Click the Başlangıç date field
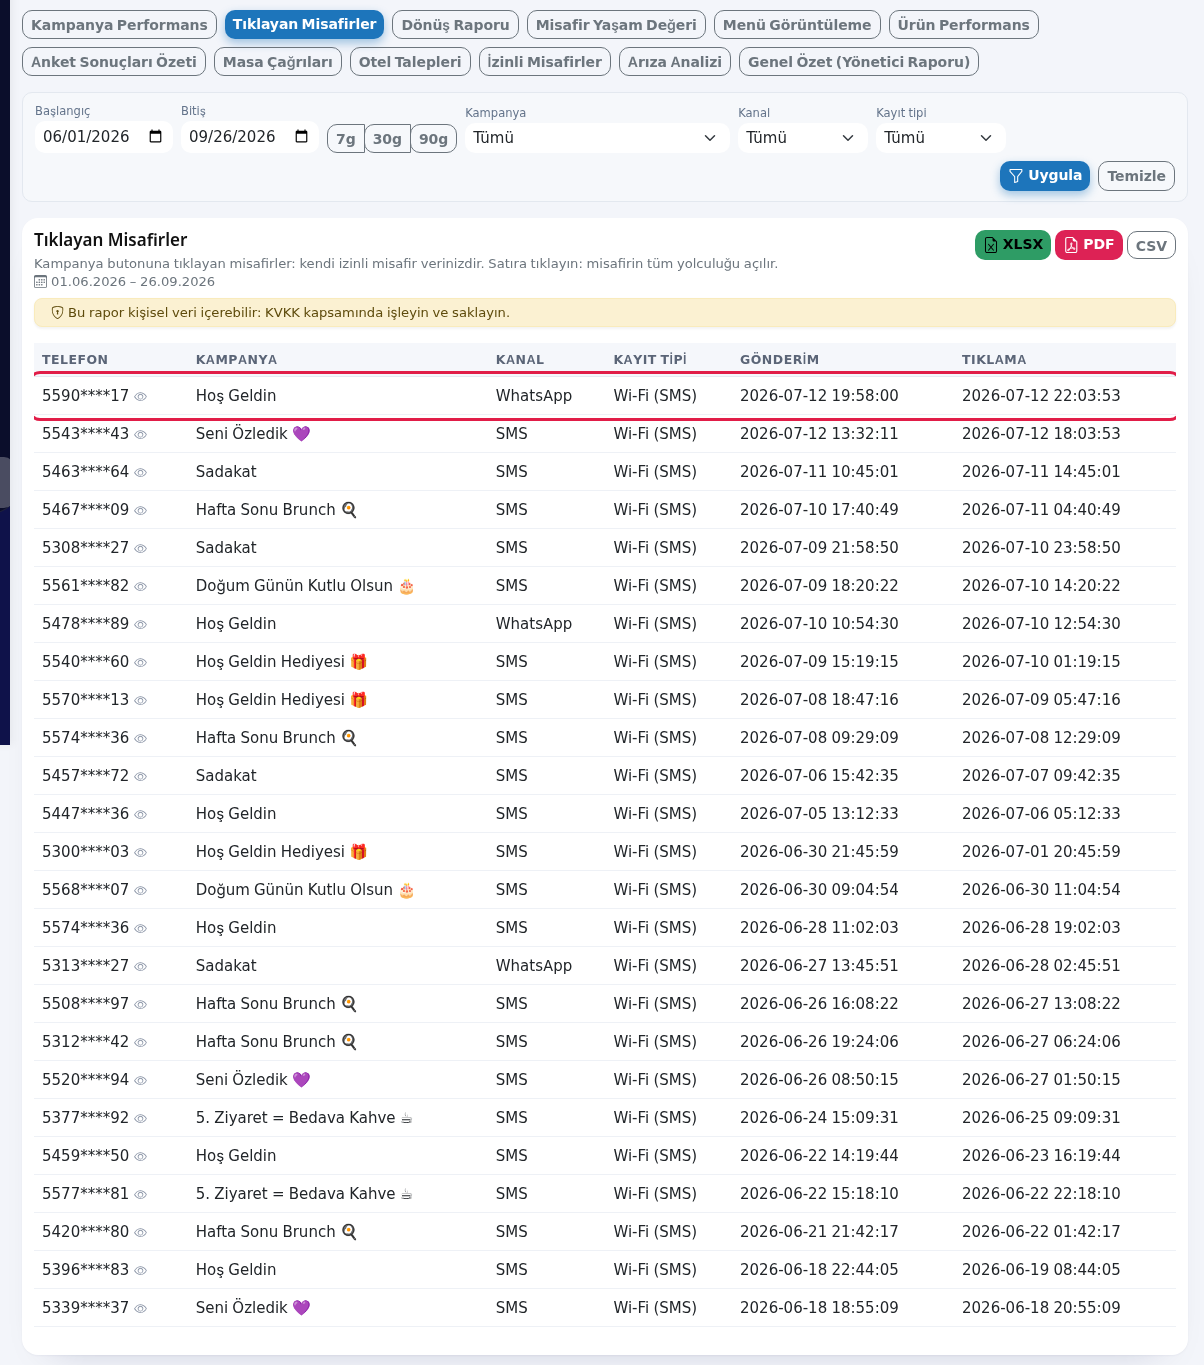The image size is (1204, 1365). (x=104, y=137)
